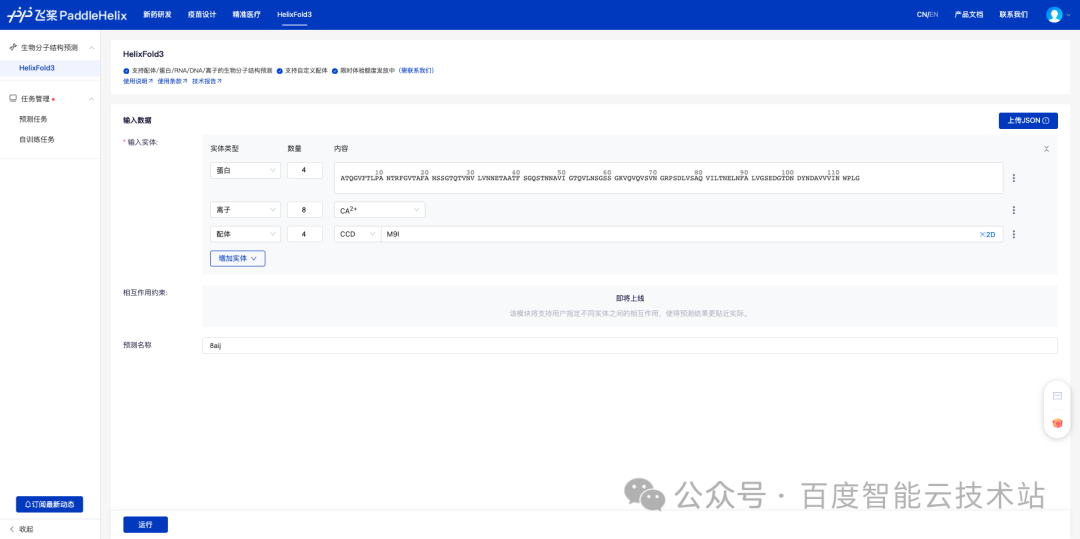Click the info icon on 上传JSON button
The height and width of the screenshot is (539, 1080).
[x=1046, y=120]
